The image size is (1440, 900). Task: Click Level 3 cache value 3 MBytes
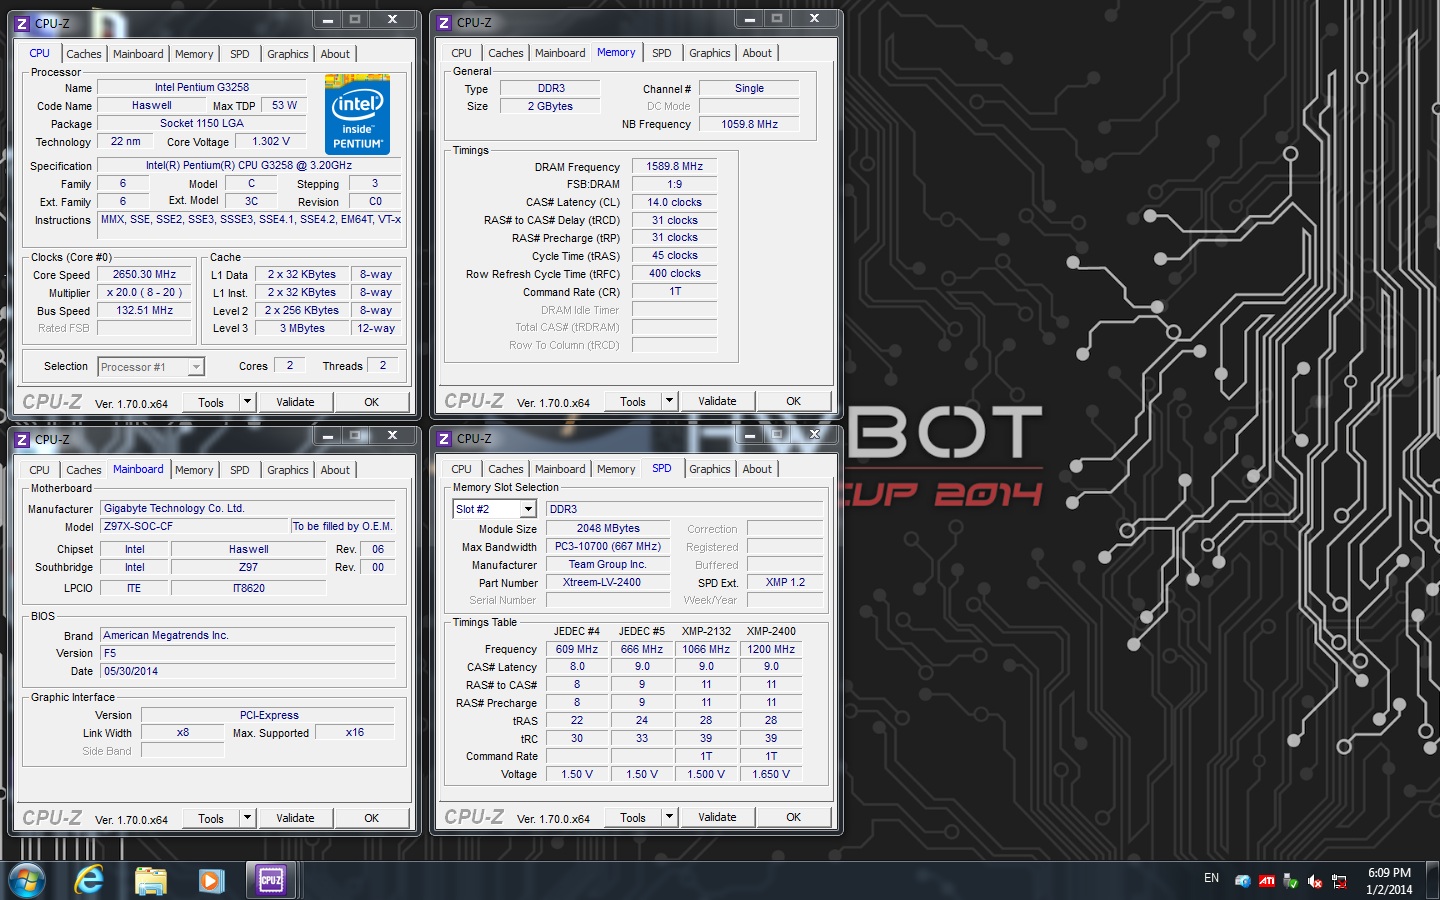coord(302,329)
